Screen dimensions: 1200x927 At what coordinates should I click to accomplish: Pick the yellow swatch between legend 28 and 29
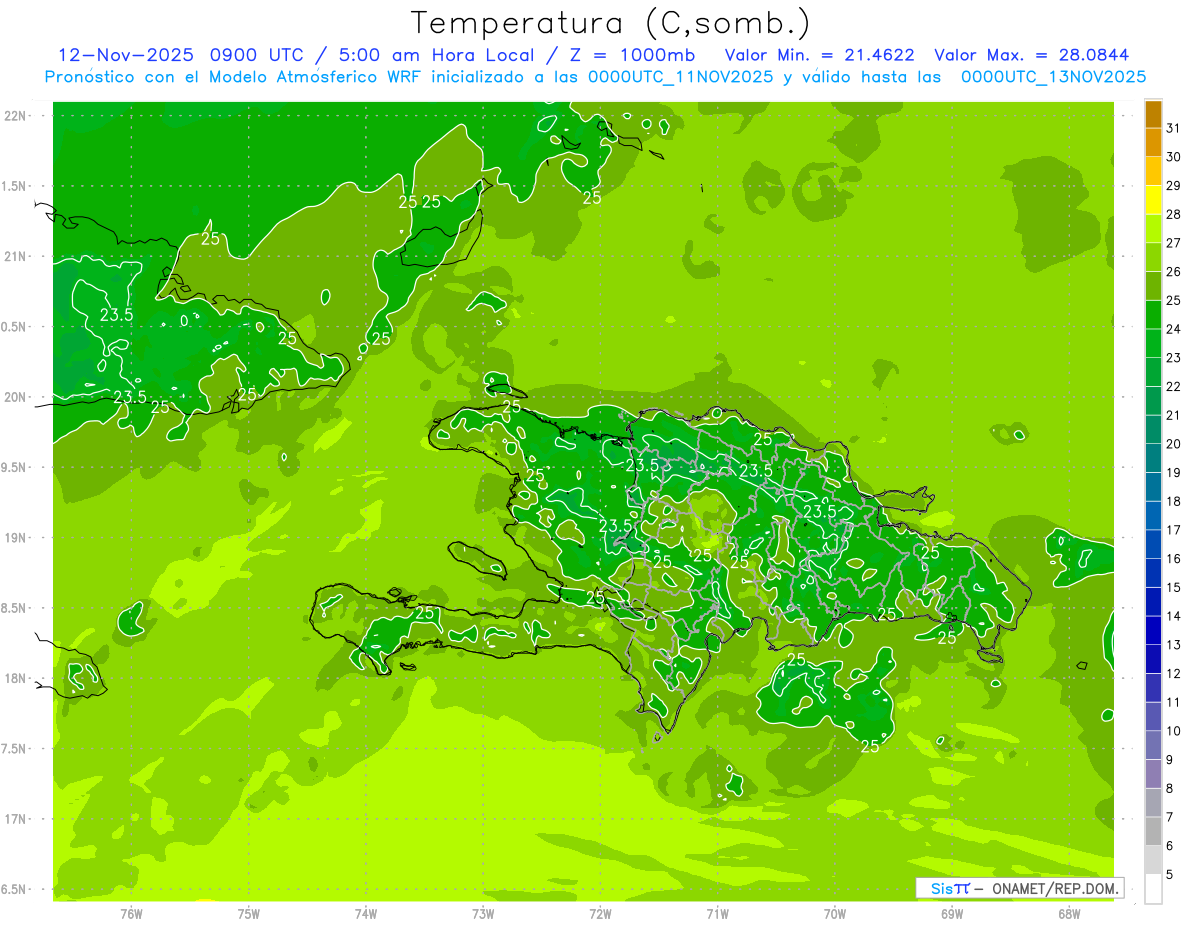point(1153,200)
